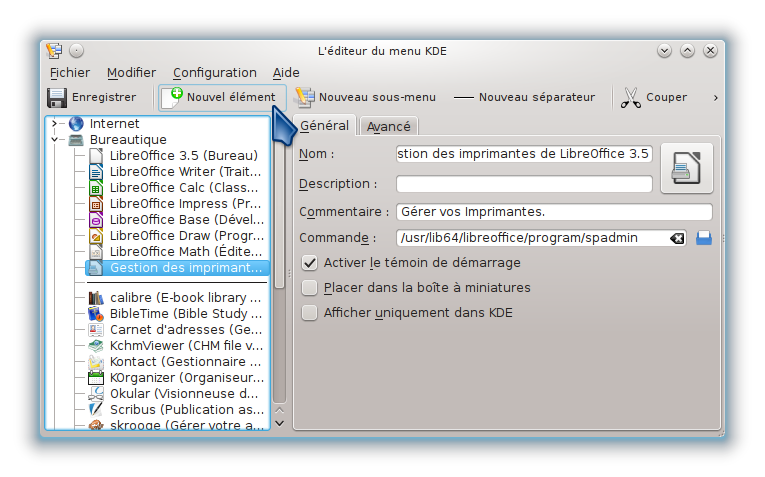
Task: Open the Configuration menu
Action: (x=215, y=73)
